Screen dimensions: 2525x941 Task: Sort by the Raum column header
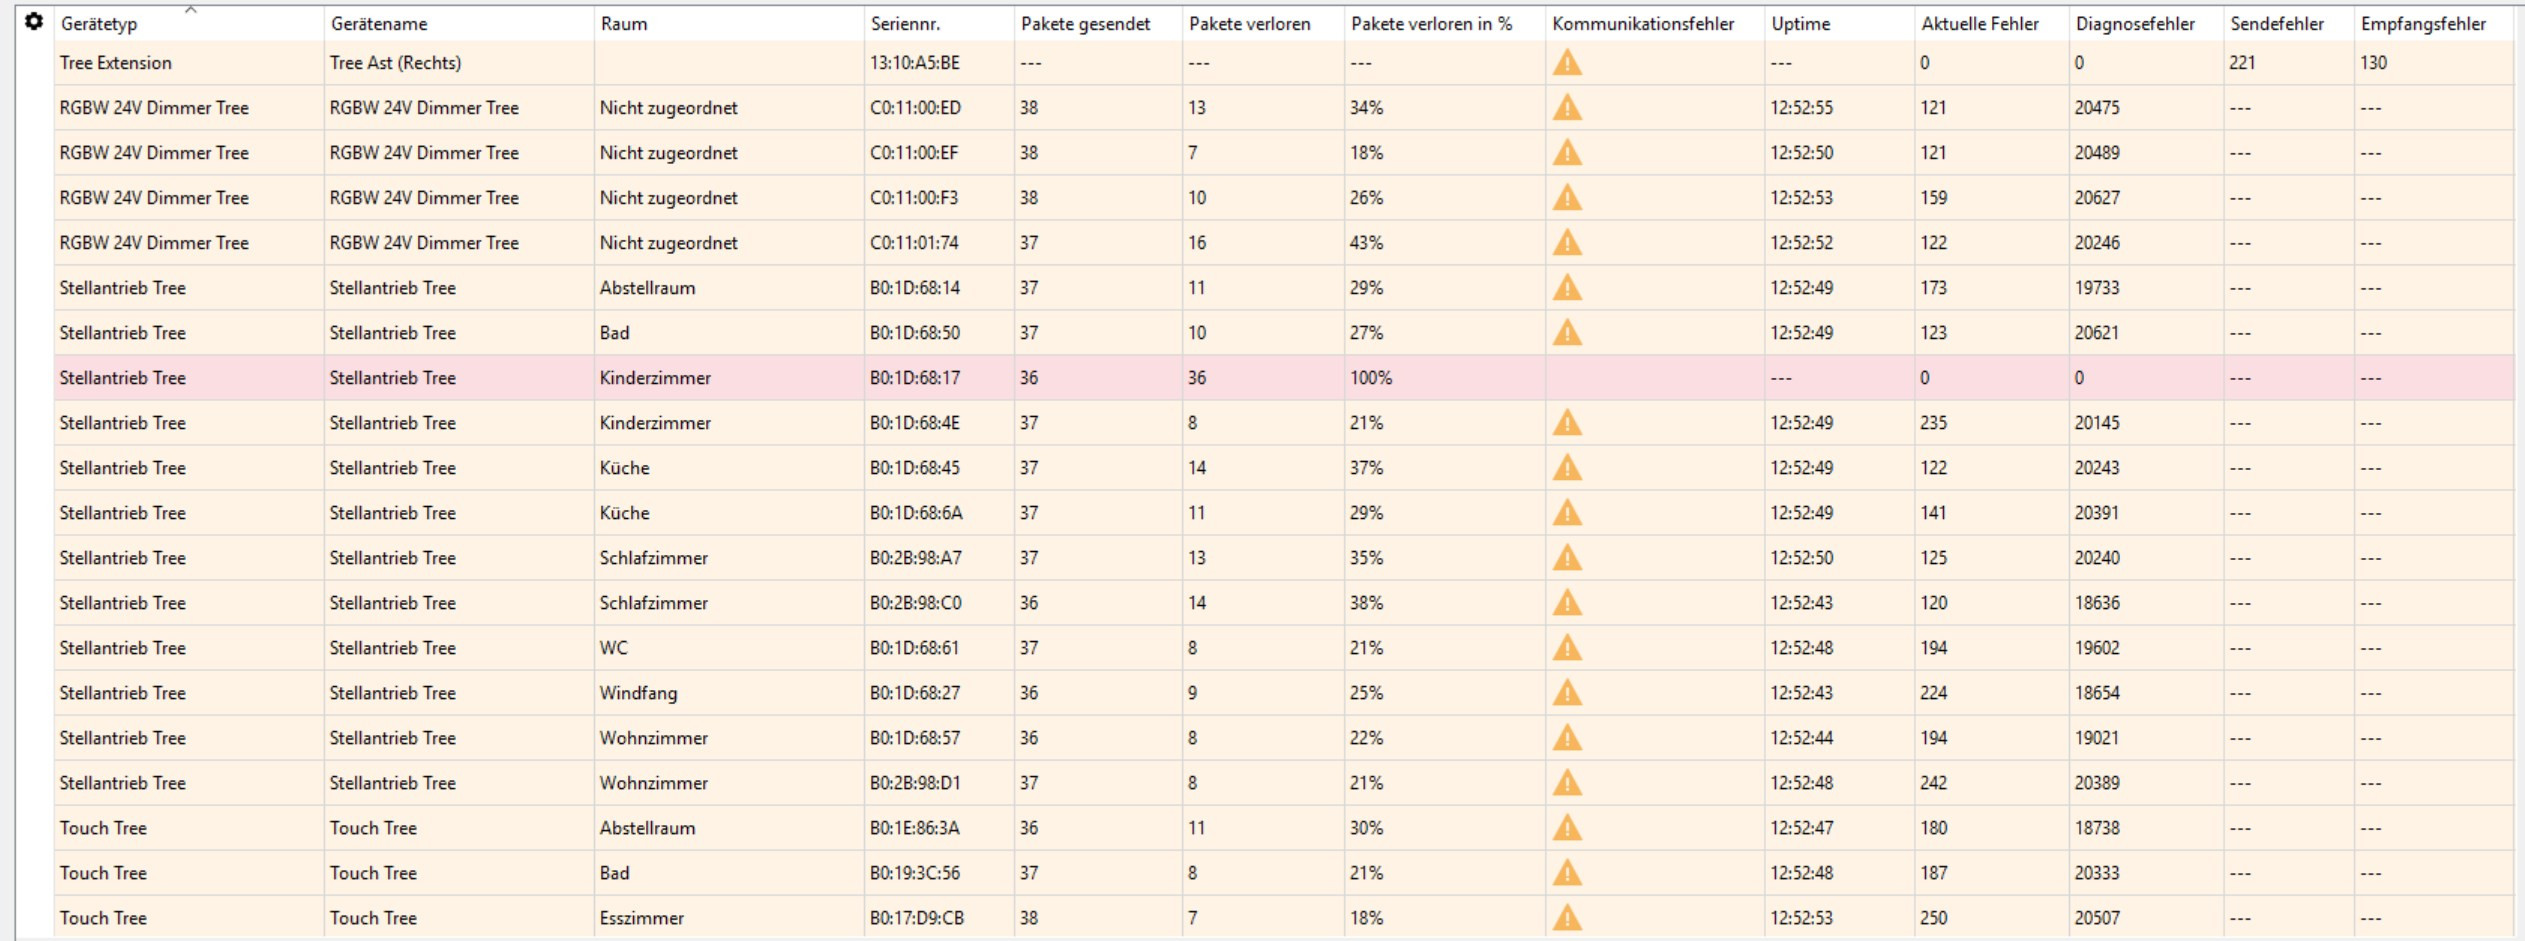[624, 24]
